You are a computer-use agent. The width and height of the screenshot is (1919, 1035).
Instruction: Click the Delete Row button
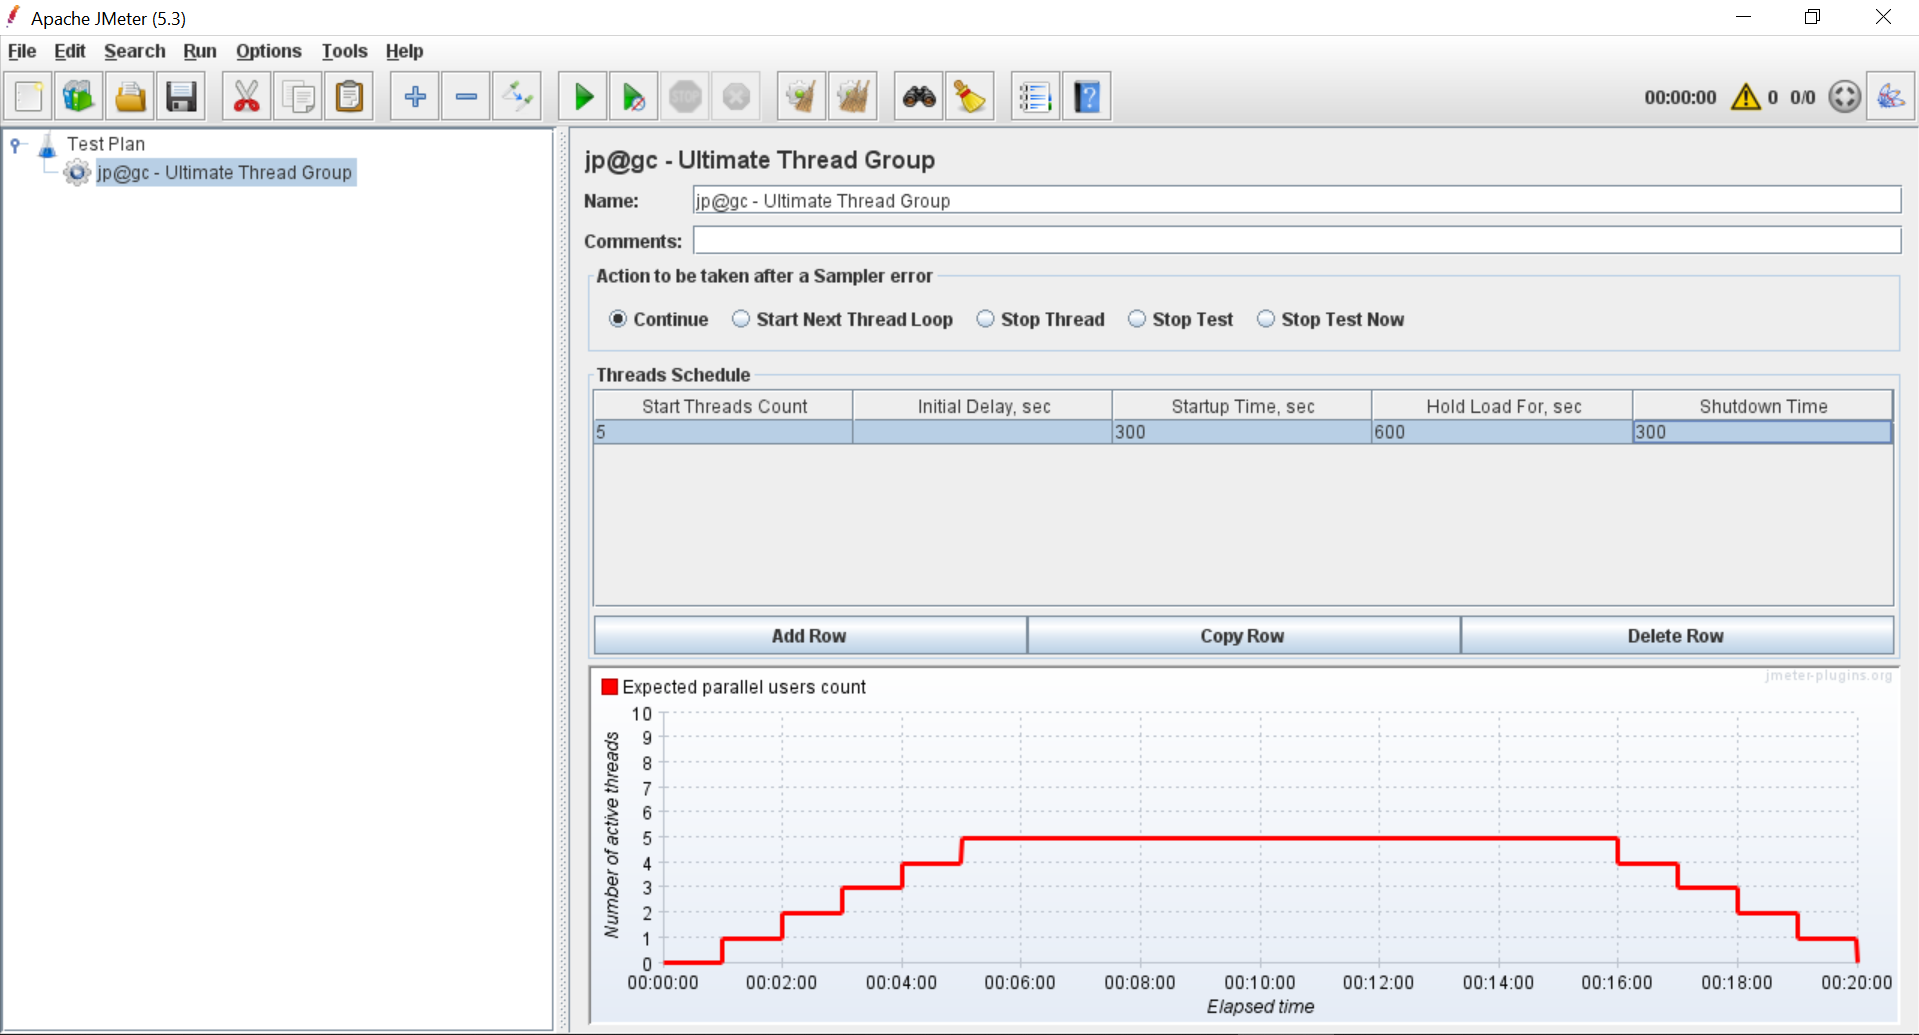coord(1677,636)
